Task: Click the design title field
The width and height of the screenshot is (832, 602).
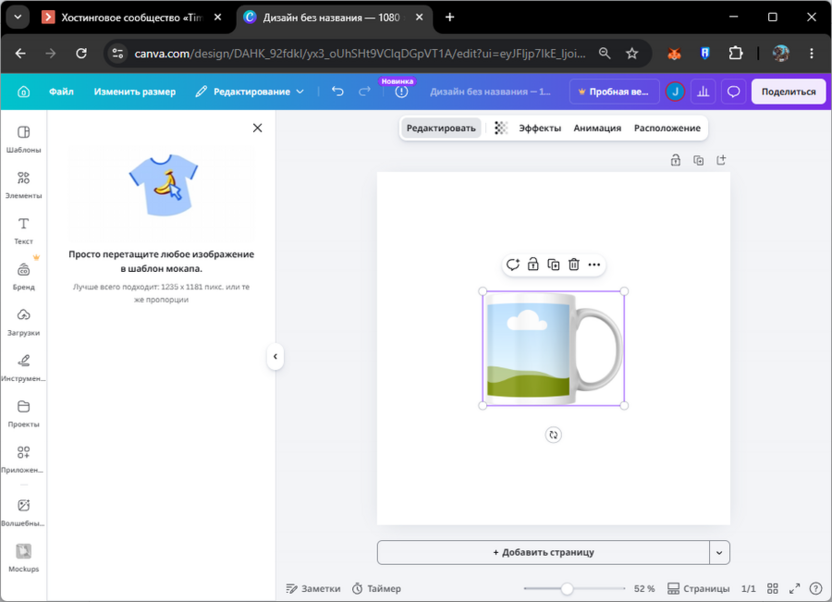Action: (490, 92)
